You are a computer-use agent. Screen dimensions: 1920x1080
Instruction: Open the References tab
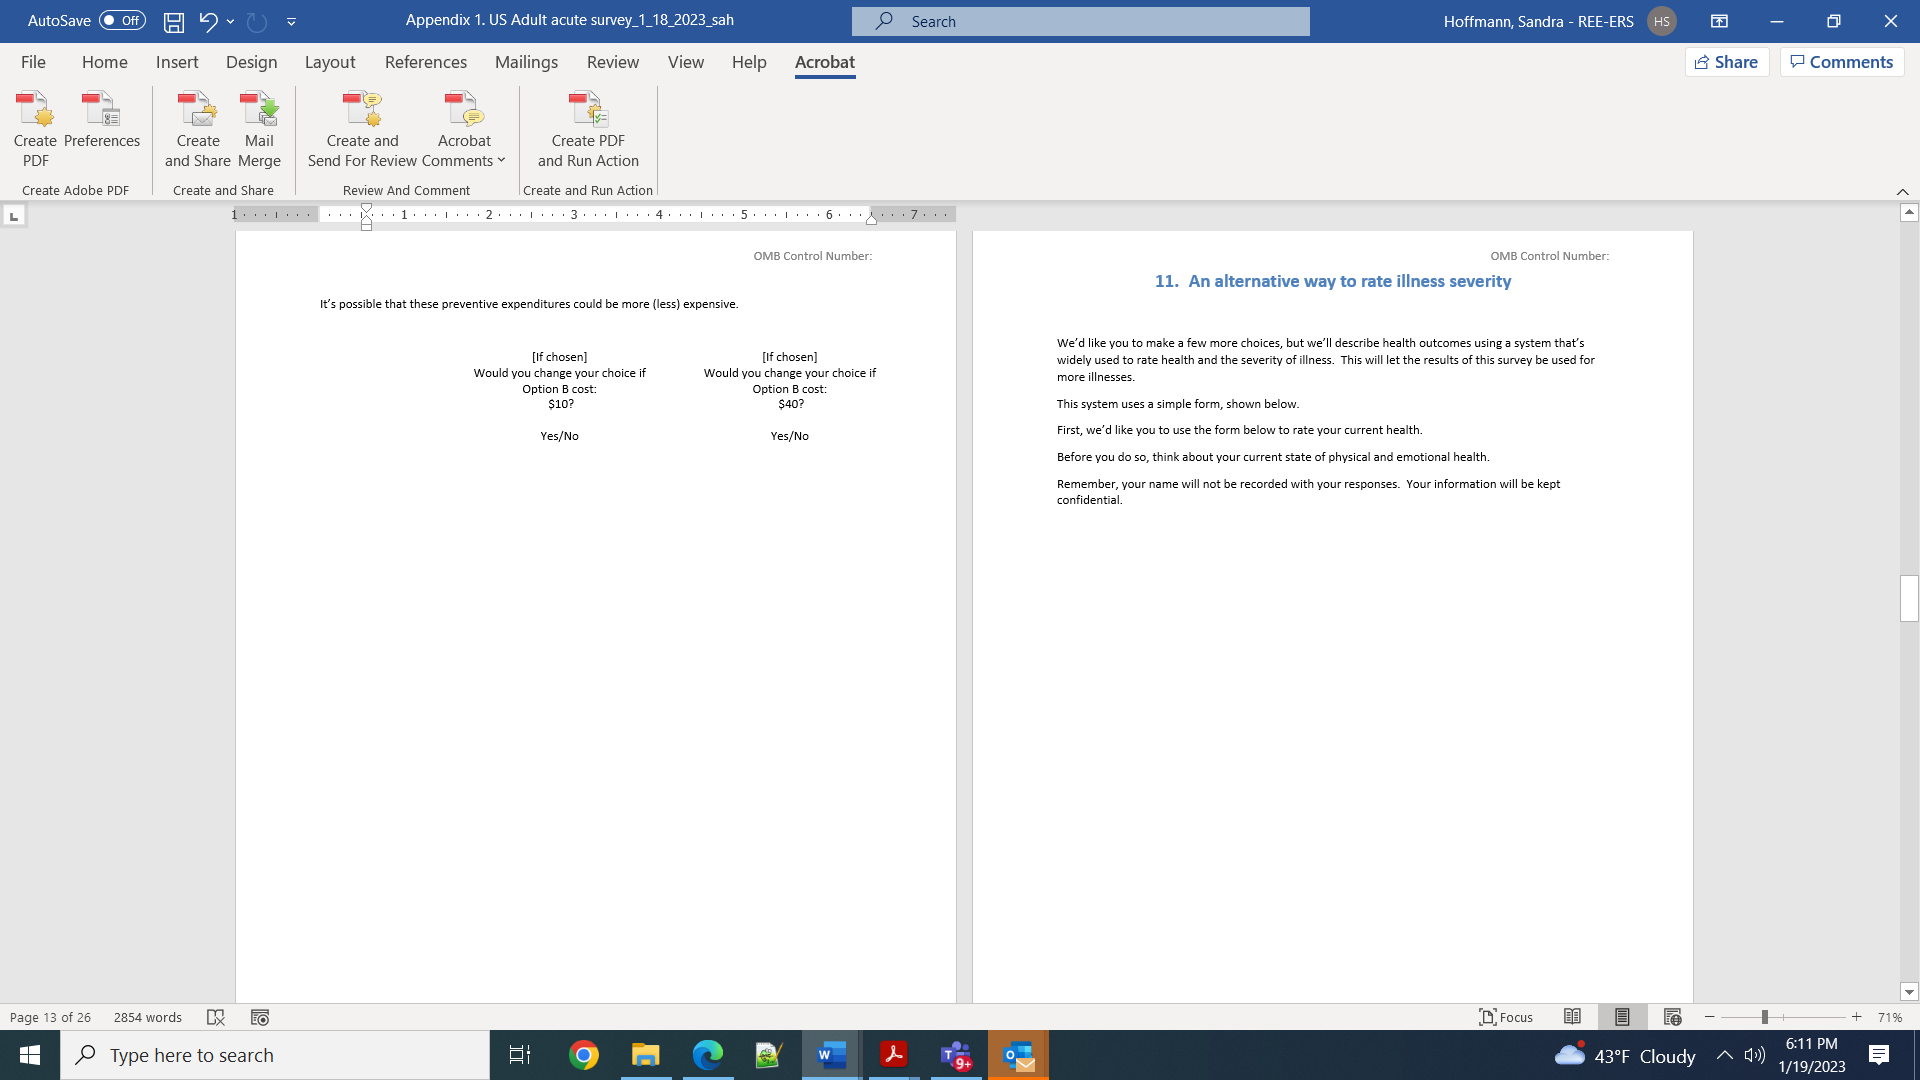point(425,62)
